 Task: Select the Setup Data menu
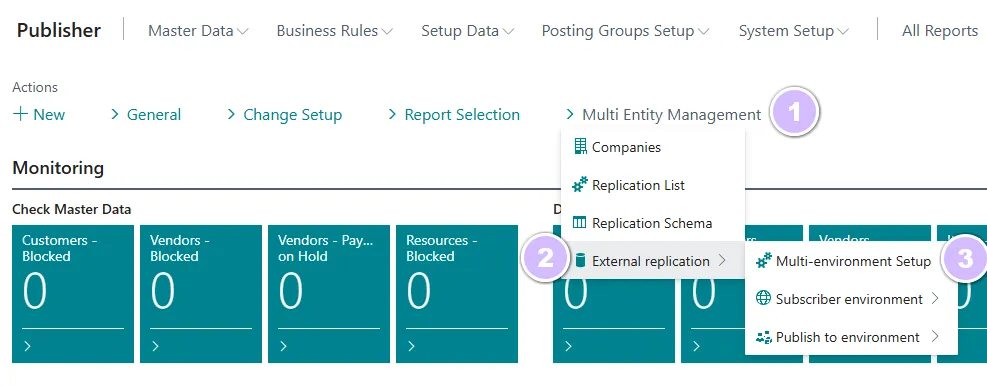click(467, 30)
